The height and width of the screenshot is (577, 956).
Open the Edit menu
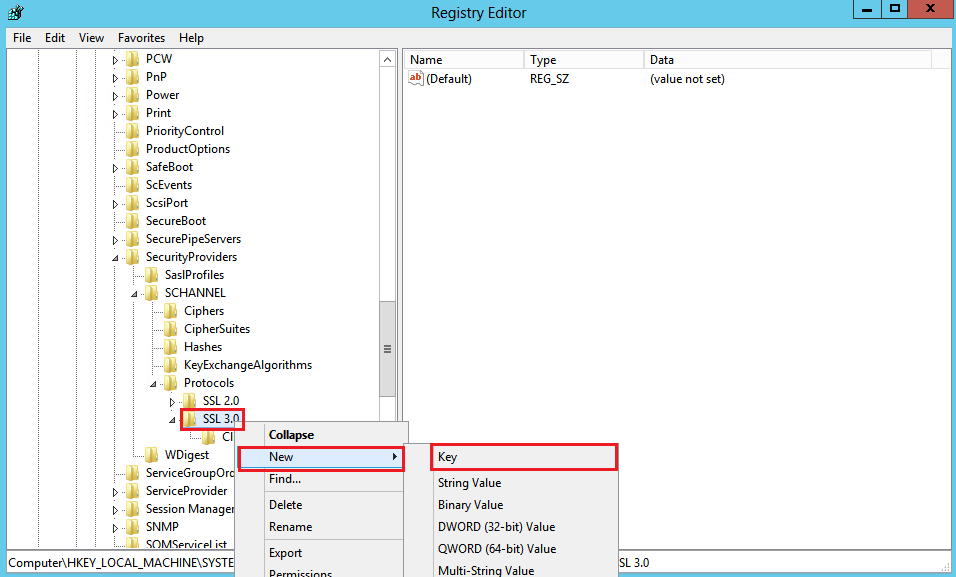click(x=55, y=38)
